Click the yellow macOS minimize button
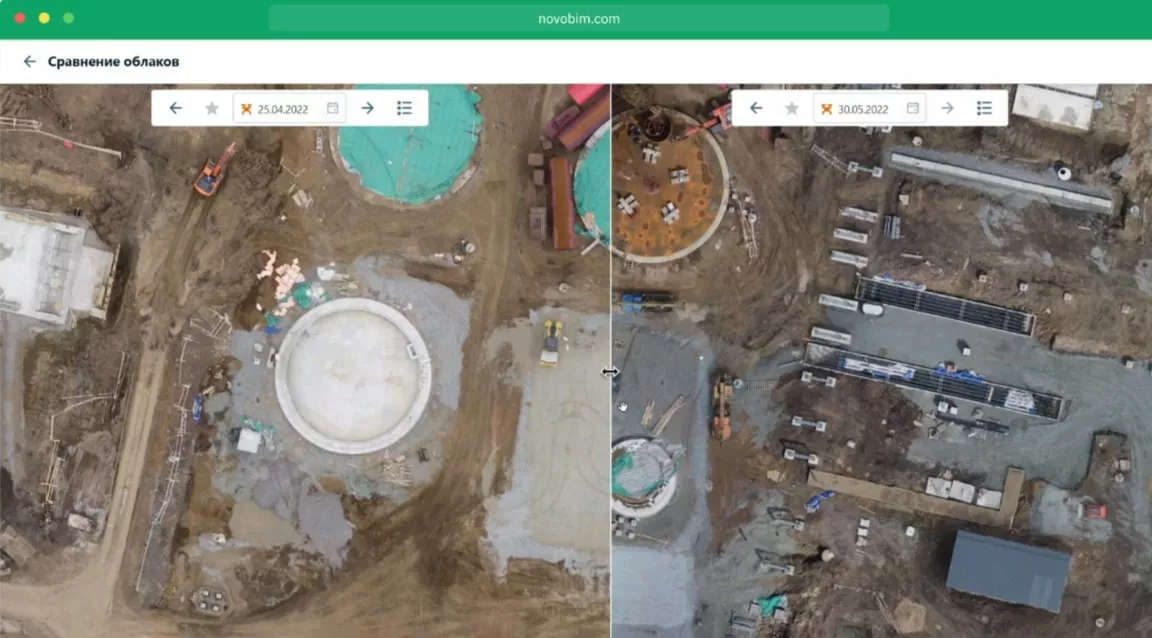The width and height of the screenshot is (1152, 638). coord(44,18)
